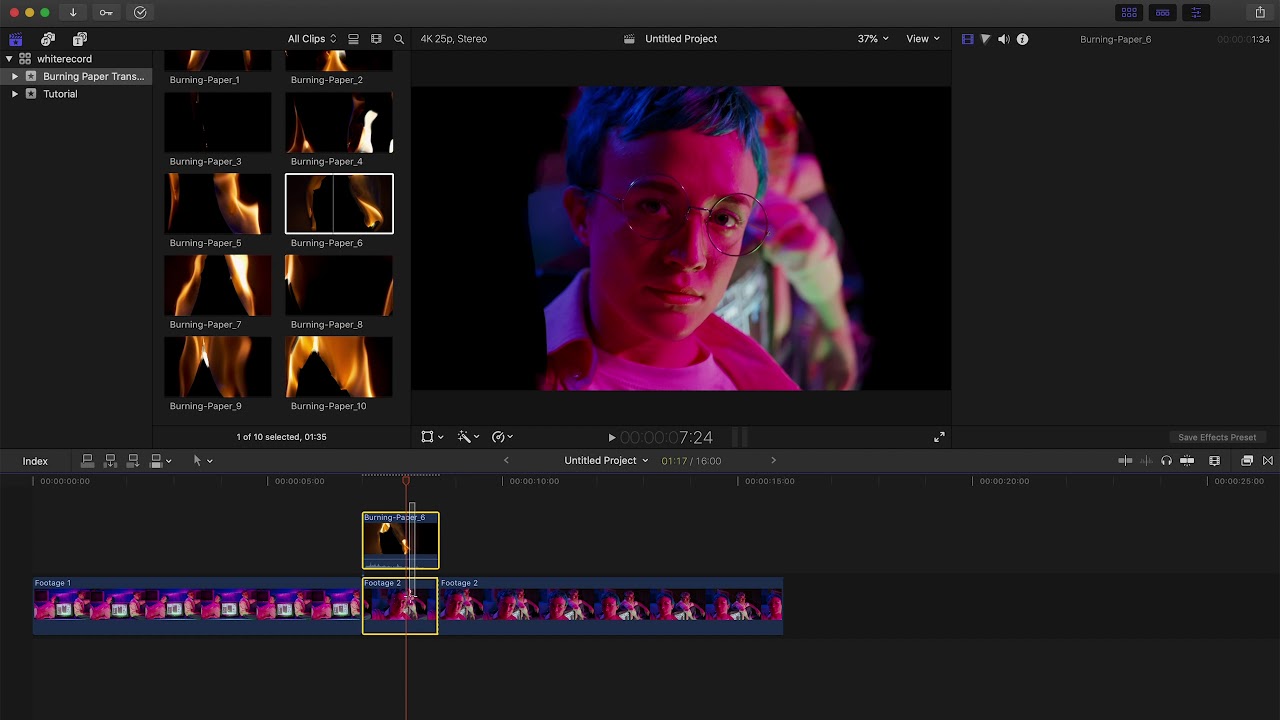Show the Effects browser icon
The width and height of the screenshot is (1280, 720).
click(1247, 461)
